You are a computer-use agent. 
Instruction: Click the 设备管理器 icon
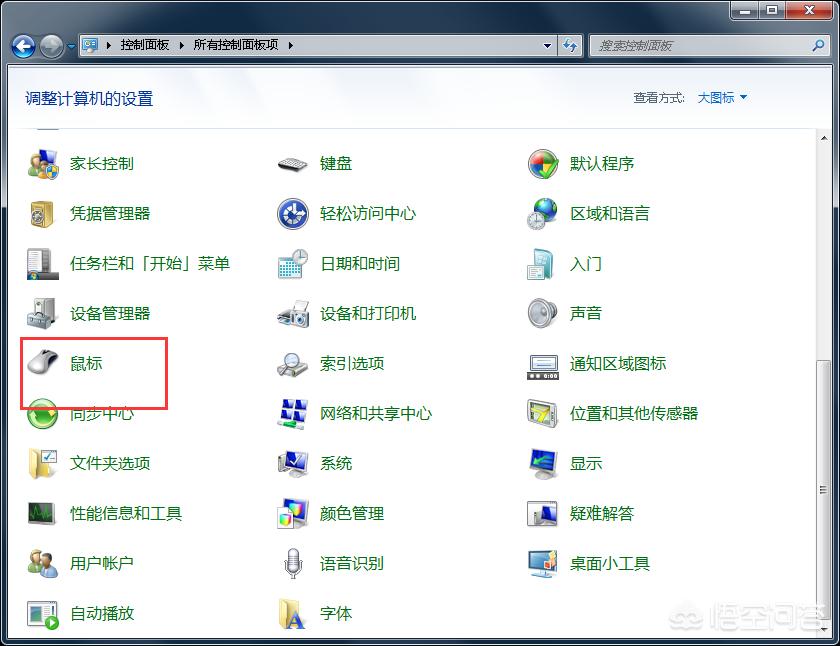pos(42,313)
